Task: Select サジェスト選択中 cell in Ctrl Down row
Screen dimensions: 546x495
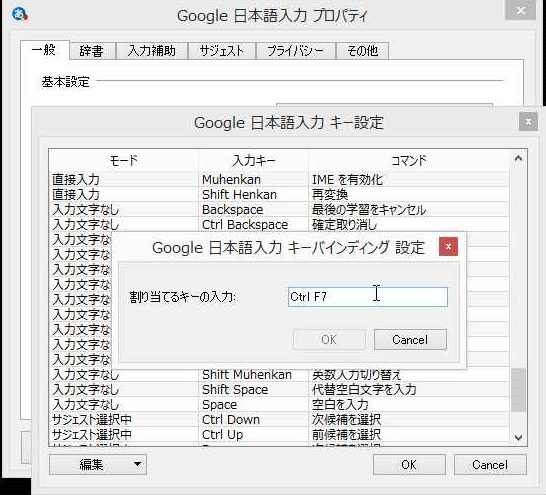Action: (x=124, y=419)
